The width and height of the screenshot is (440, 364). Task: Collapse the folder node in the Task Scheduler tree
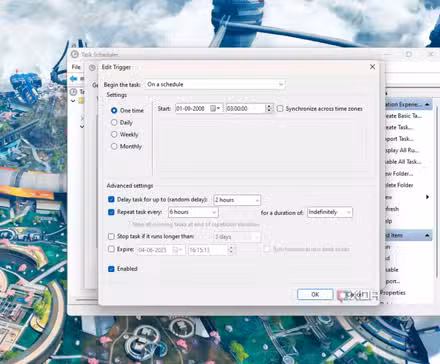click(73, 101)
